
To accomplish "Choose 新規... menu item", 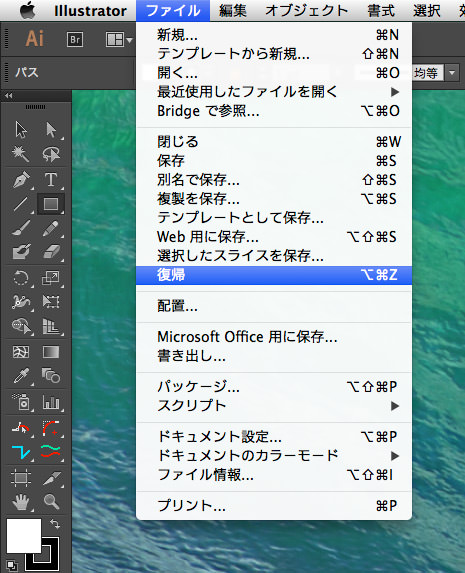I will pos(274,35).
